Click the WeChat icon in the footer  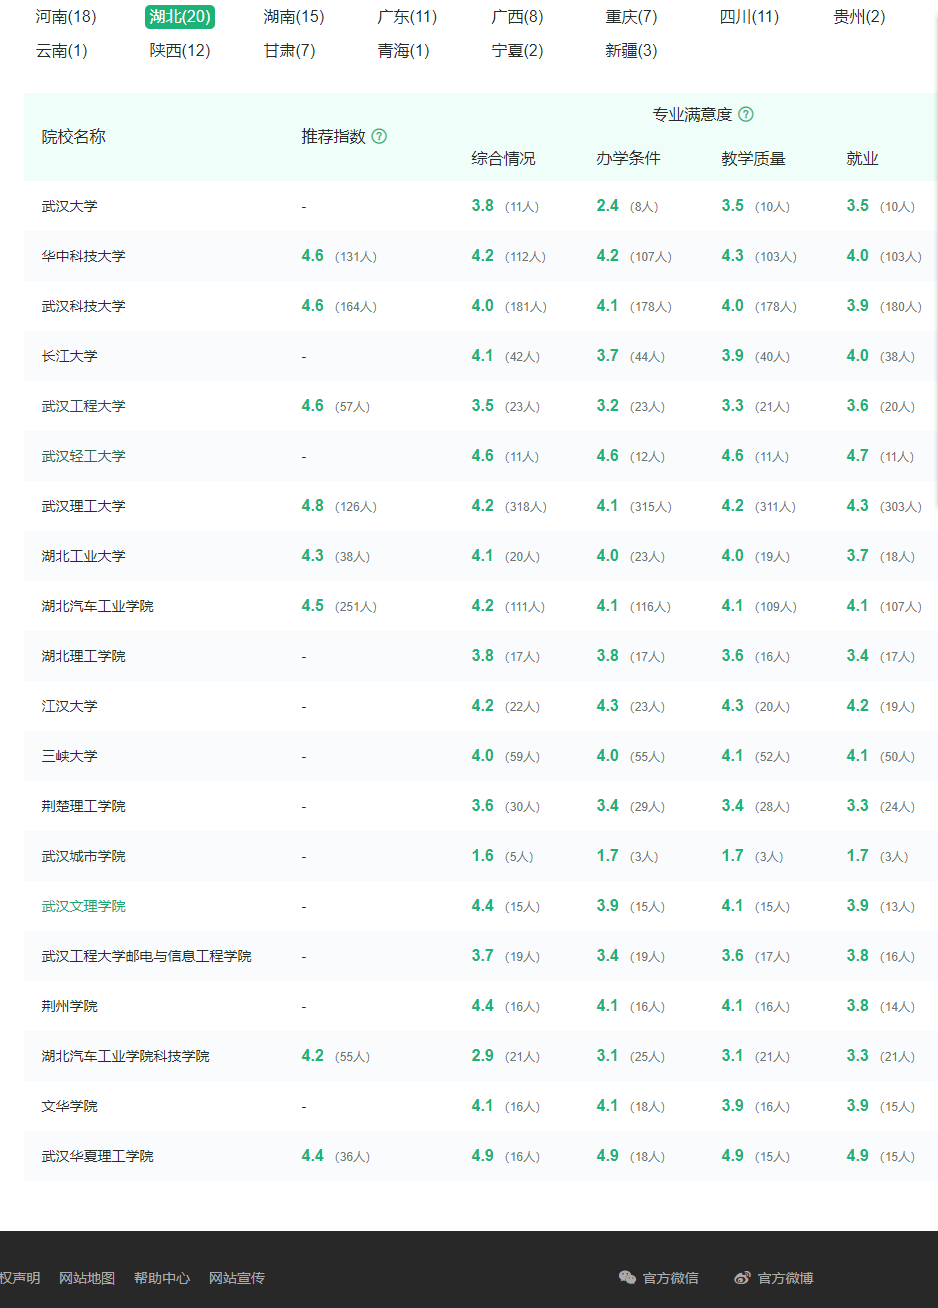(627, 1277)
